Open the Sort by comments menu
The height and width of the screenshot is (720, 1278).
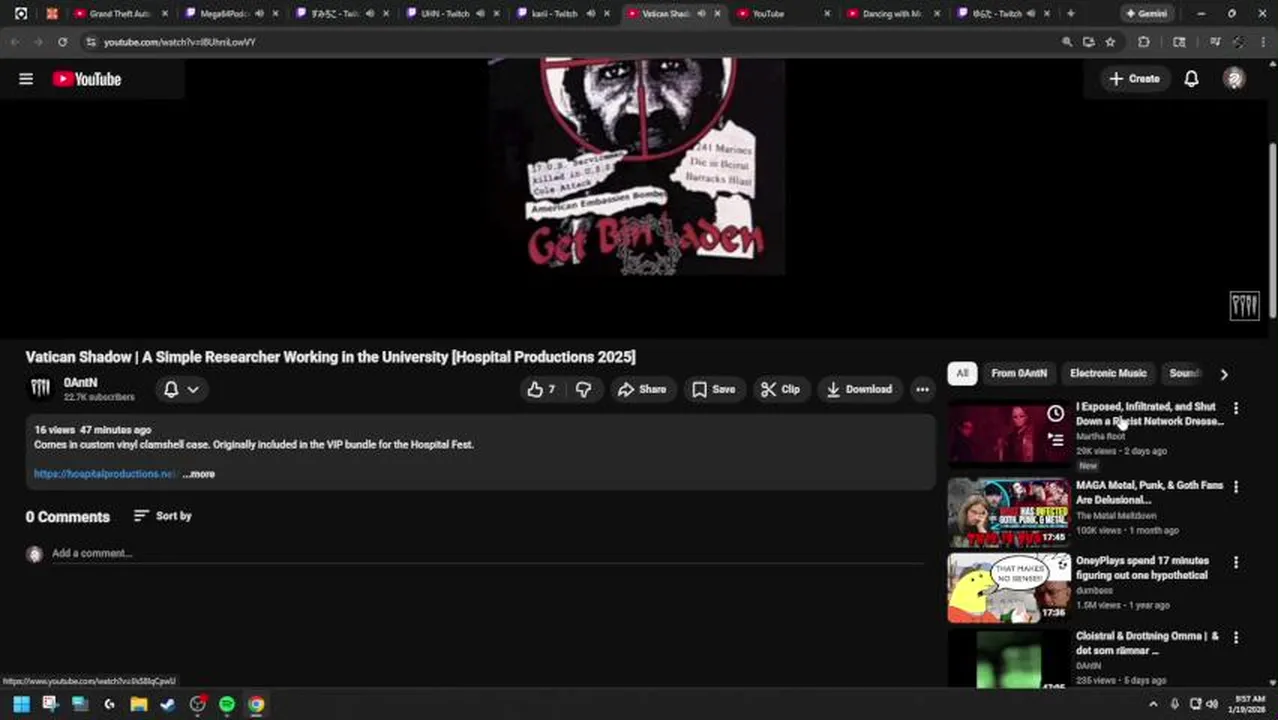tap(162, 516)
